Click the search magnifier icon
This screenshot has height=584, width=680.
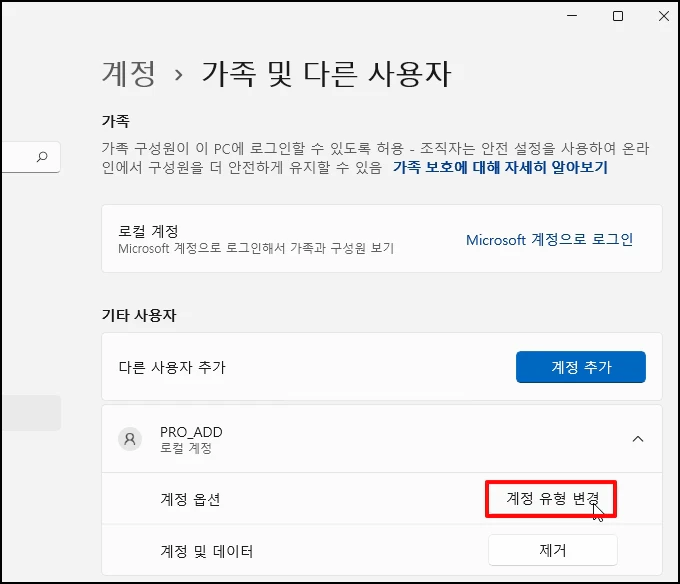click(42, 157)
